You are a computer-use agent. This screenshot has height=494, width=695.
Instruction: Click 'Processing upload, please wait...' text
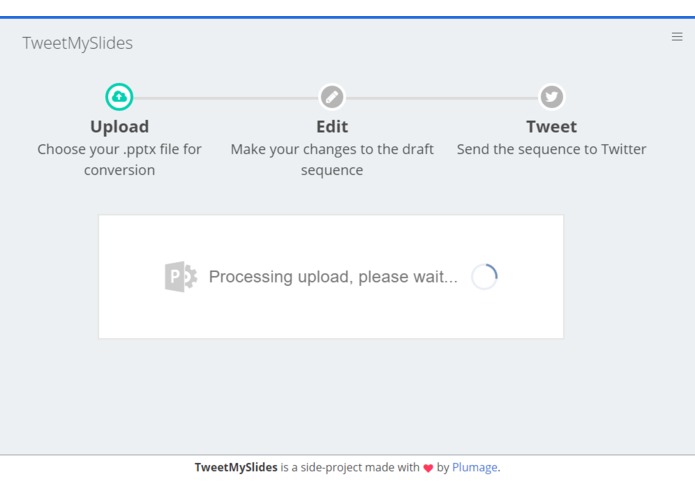[x=333, y=276]
